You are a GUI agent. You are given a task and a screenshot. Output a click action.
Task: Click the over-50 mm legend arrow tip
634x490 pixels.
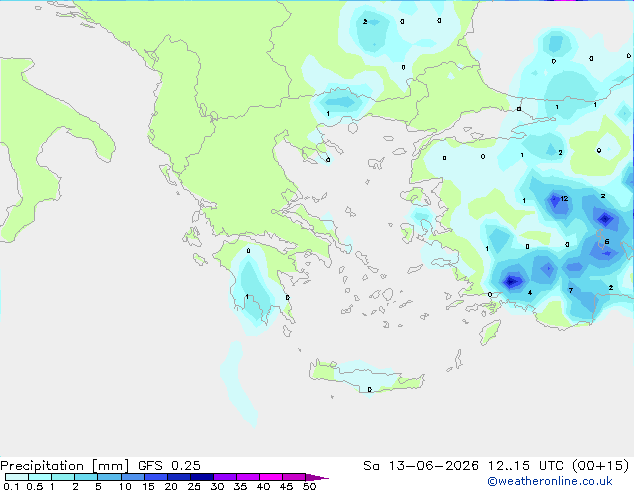[x=317, y=477]
